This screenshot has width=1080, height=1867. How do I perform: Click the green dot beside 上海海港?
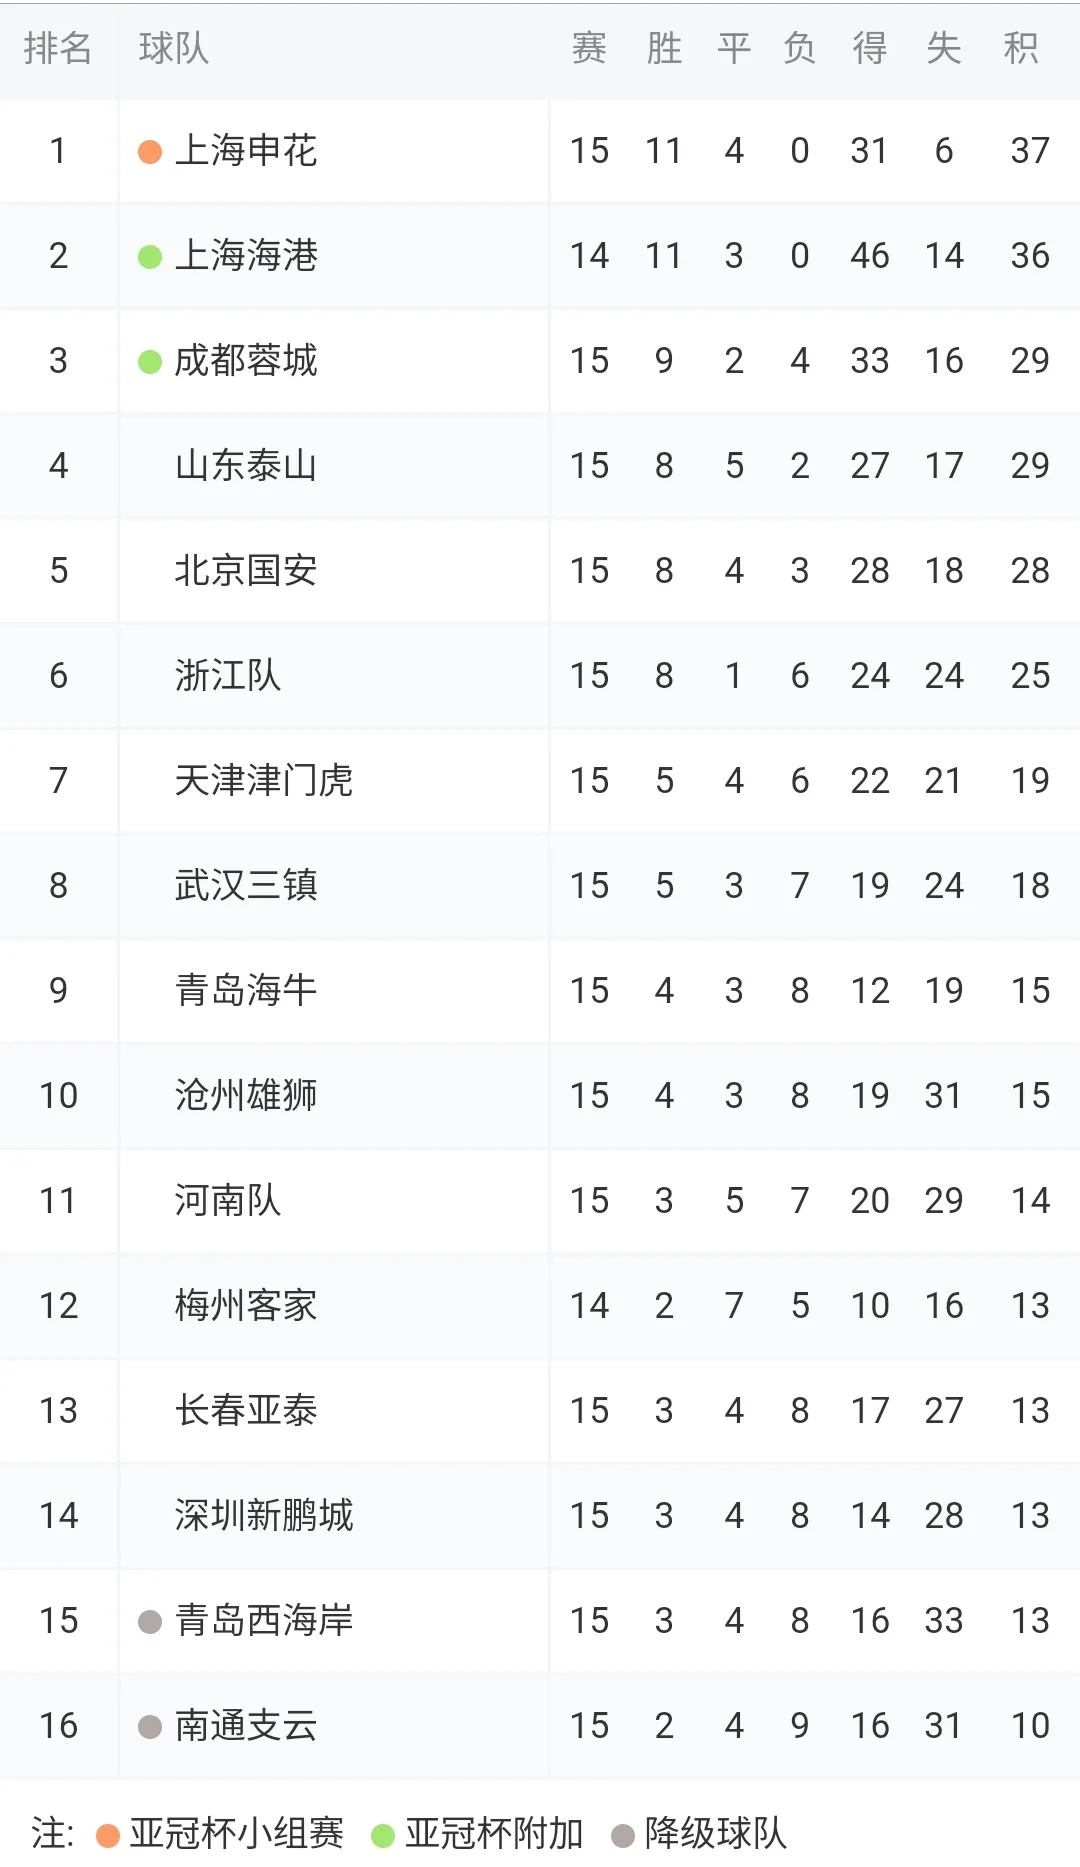click(150, 257)
